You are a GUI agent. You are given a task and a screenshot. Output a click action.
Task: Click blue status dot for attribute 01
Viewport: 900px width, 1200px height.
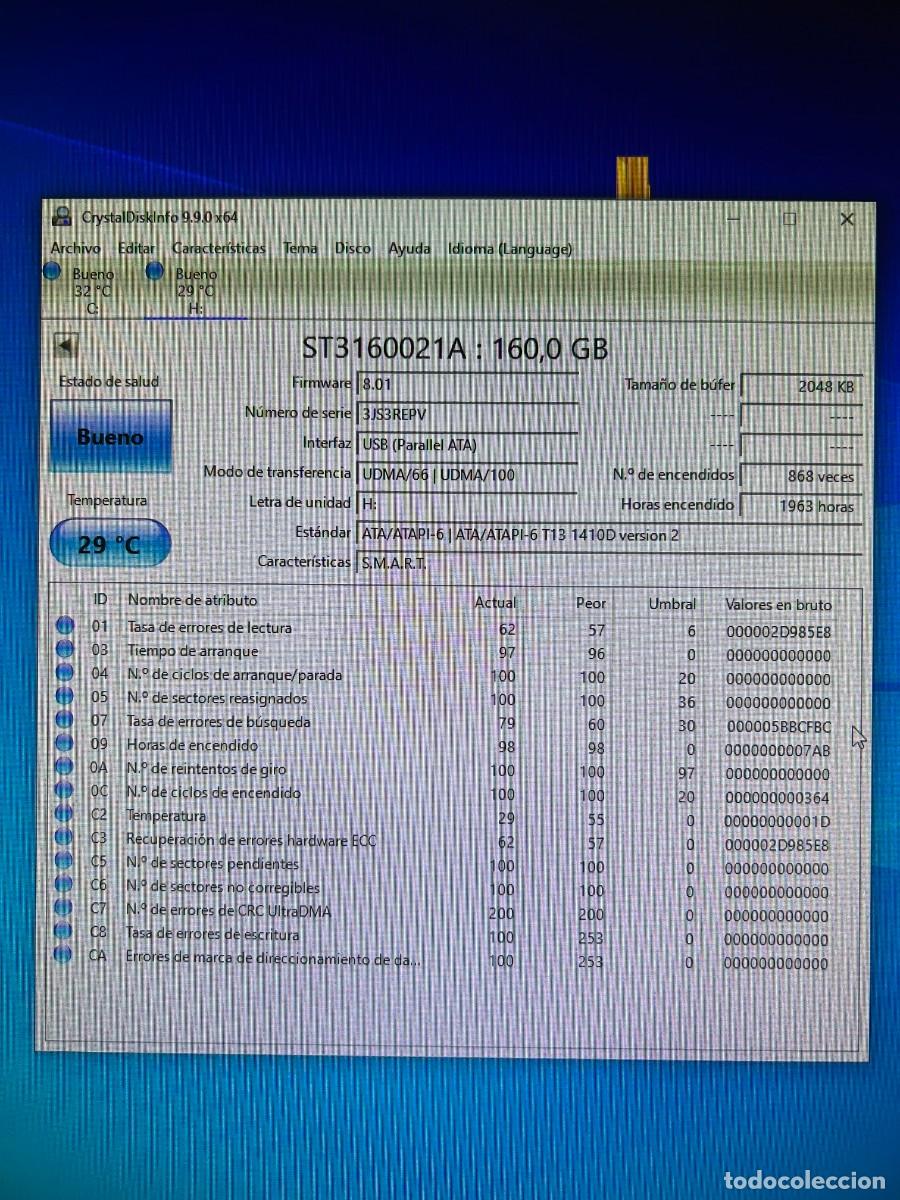coord(65,626)
